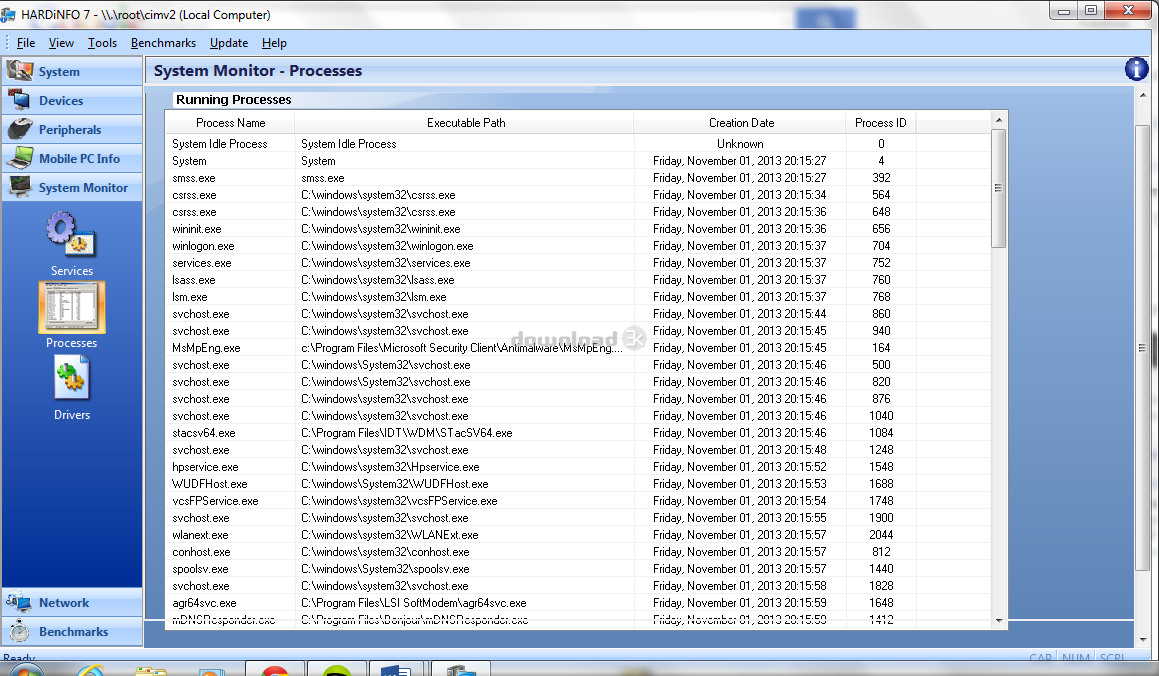Screen dimensions: 1159x676
Task: Click the process list scrollbar down arrow
Action: (999, 621)
